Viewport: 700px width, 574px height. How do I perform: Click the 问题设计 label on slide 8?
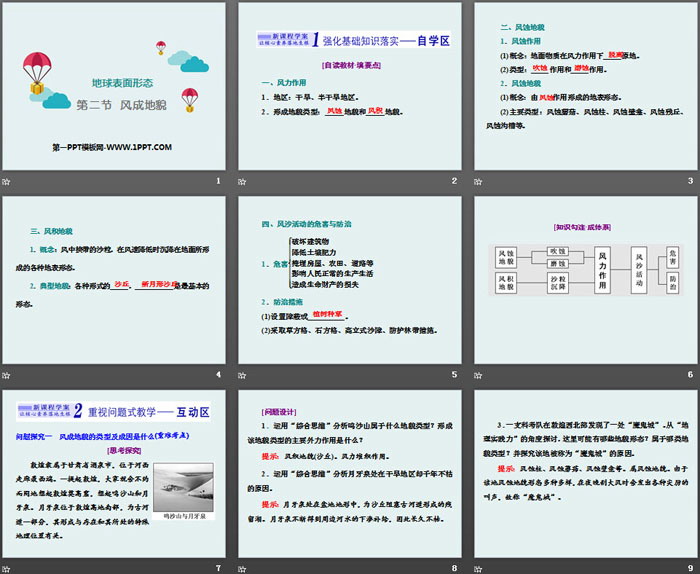[279, 412]
